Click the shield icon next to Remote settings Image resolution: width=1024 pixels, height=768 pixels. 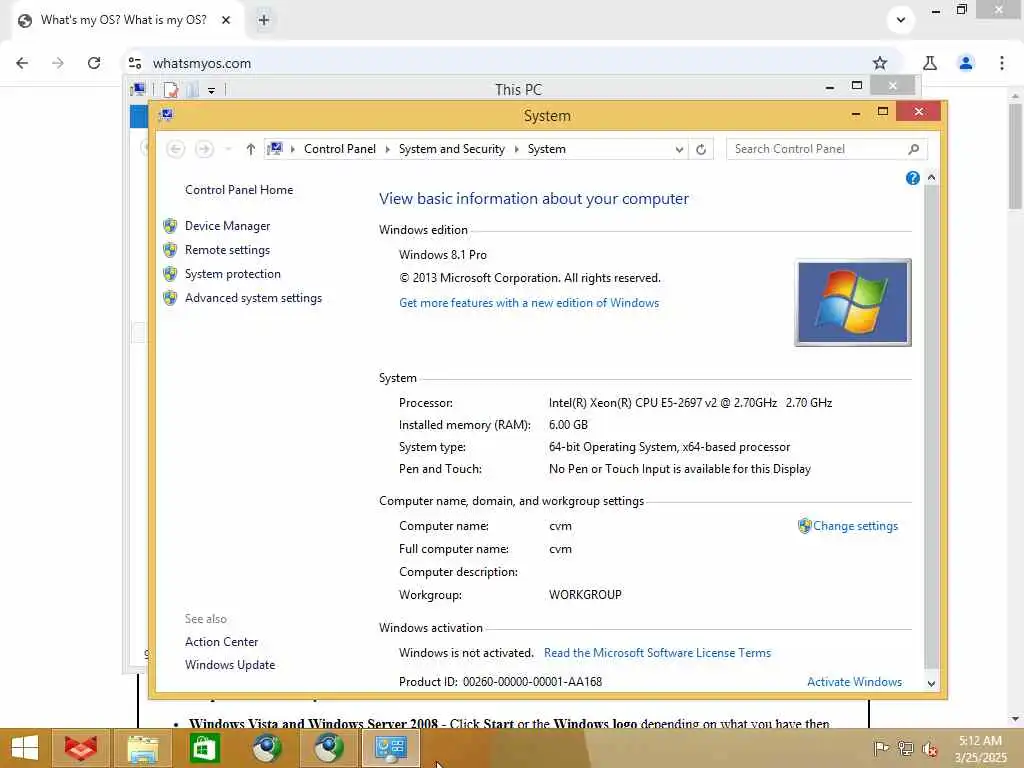coord(170,250)
